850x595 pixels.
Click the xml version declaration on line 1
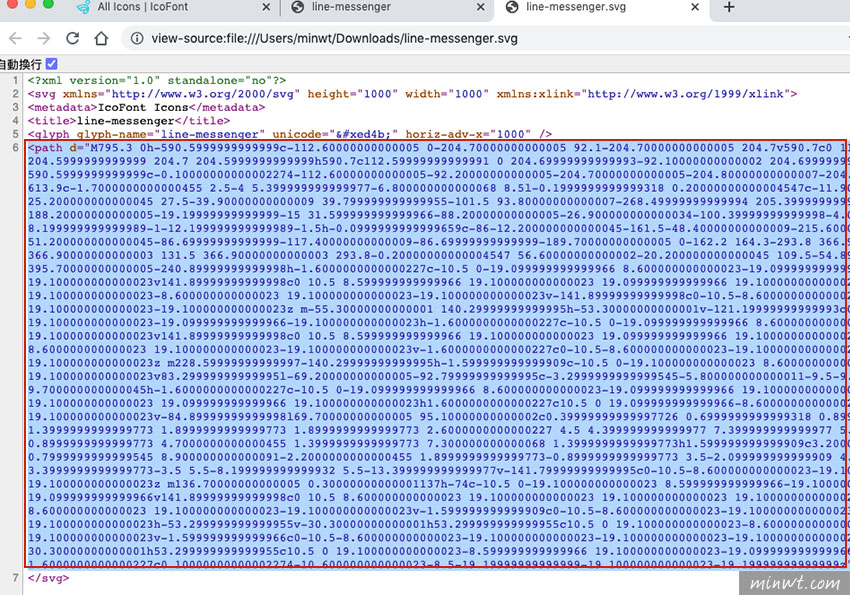pyautogui.click(x=157, y=80)
